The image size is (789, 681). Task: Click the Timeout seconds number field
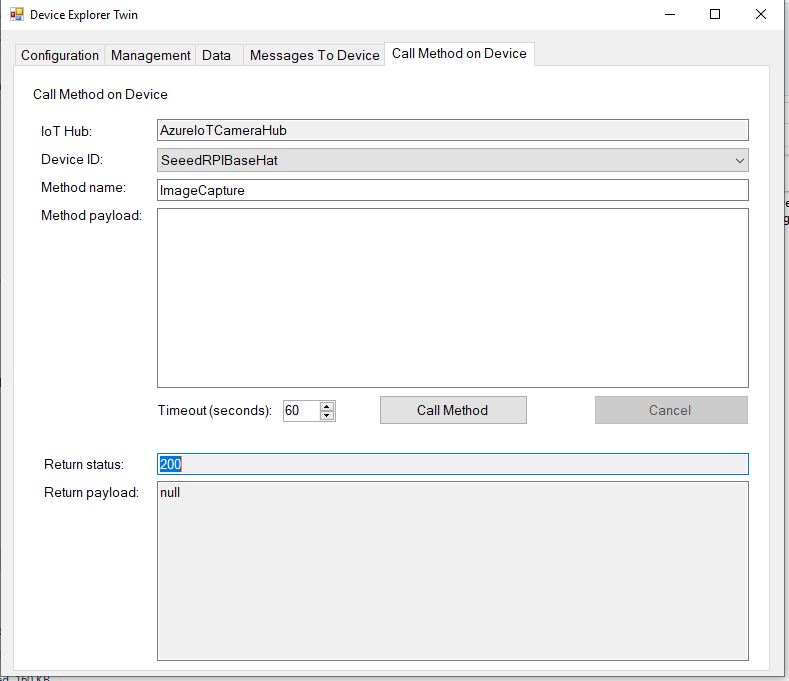click(x=300, y=411)
